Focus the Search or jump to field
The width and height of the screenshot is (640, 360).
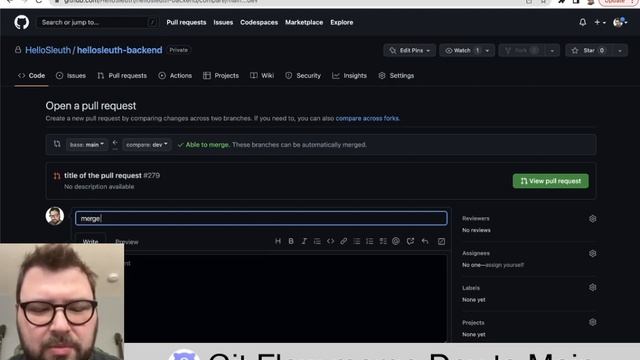tap(97, 22)
